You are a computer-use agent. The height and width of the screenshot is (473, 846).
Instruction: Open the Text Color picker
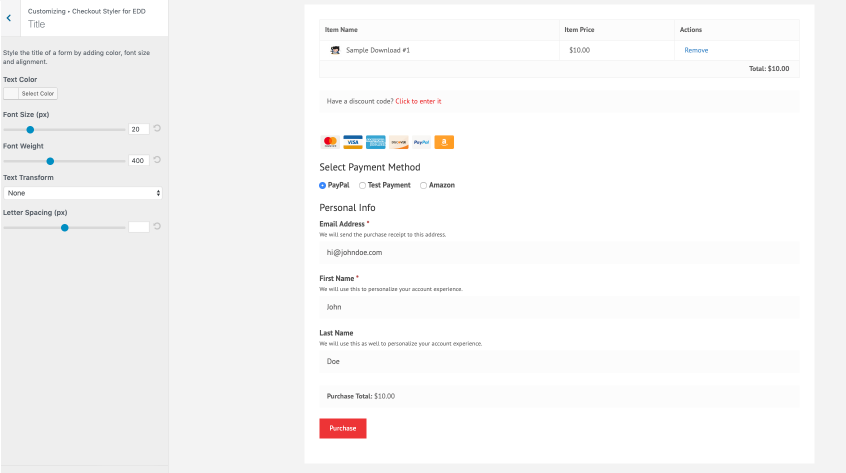click(30, 93)
